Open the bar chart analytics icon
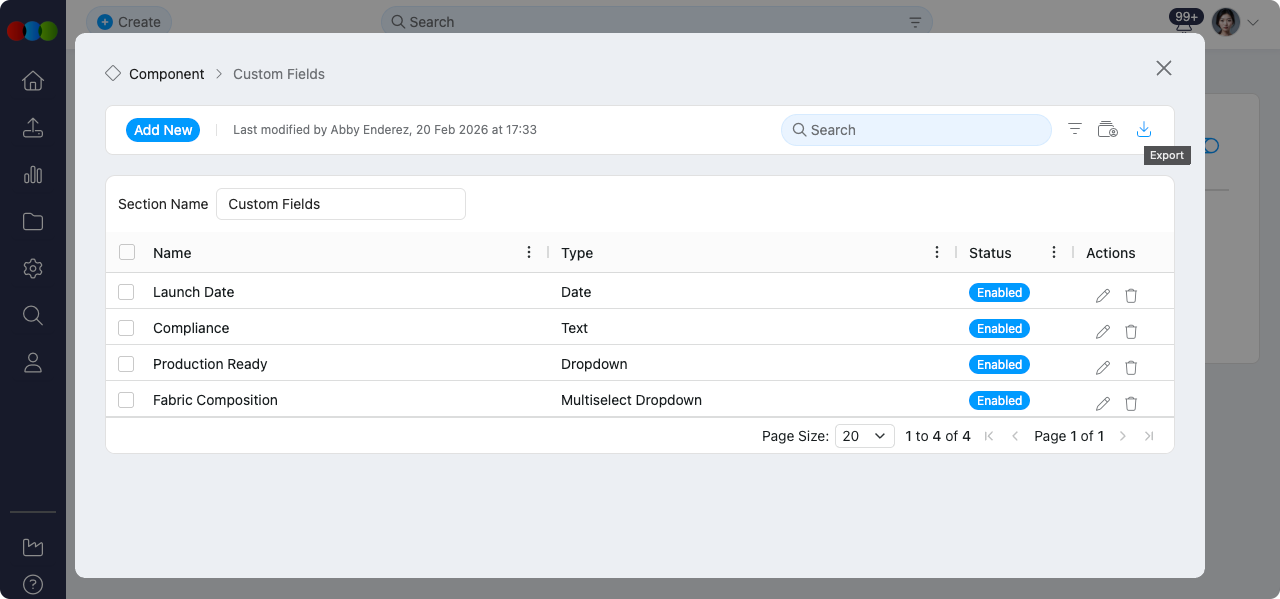The image size is (1280, 599). 33,175
